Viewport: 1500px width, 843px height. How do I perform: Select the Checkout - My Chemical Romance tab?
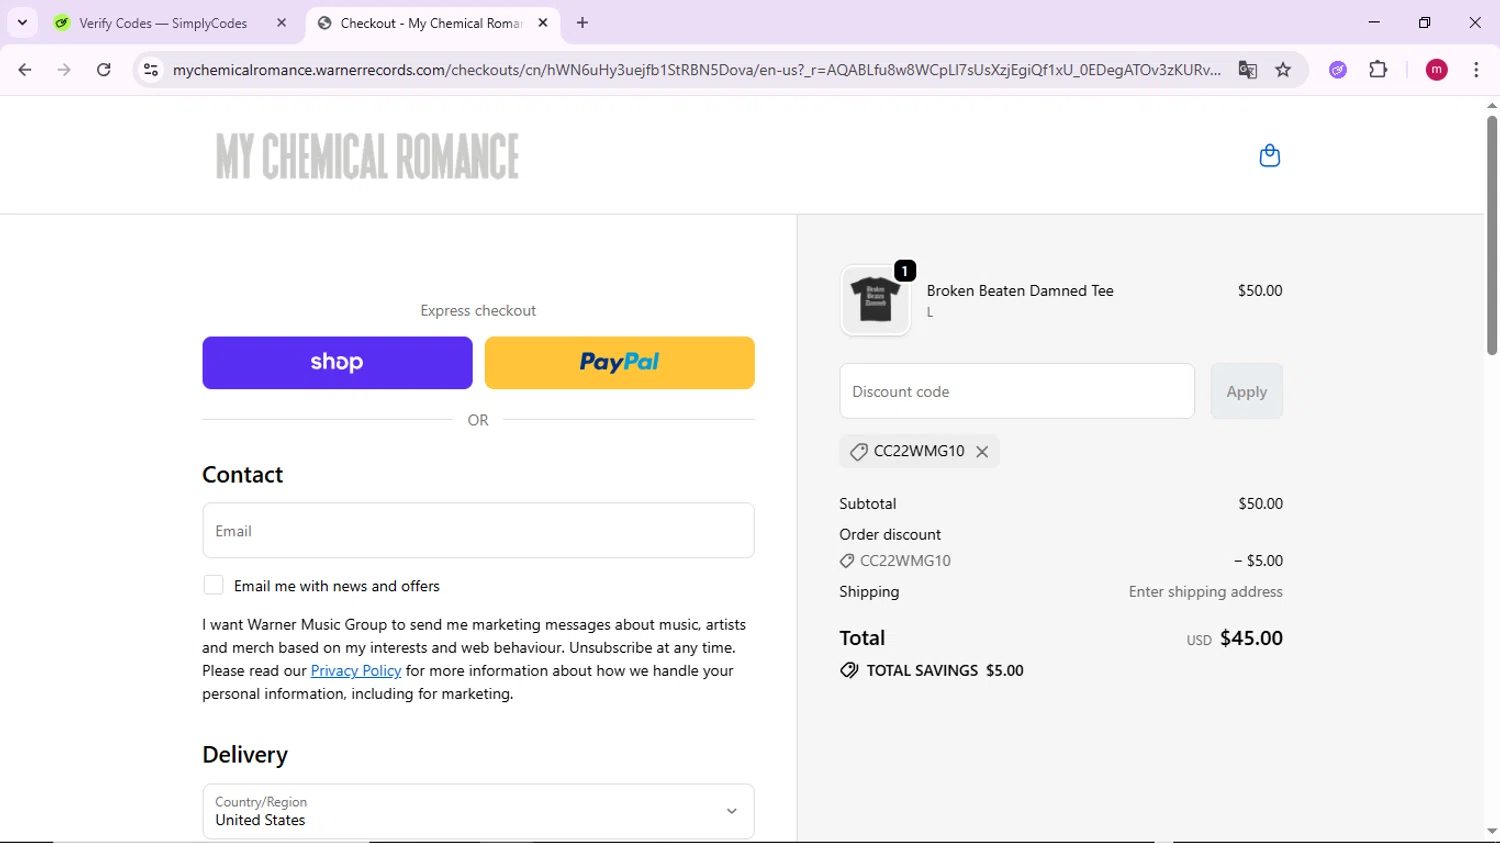click(x=433, y=23)
